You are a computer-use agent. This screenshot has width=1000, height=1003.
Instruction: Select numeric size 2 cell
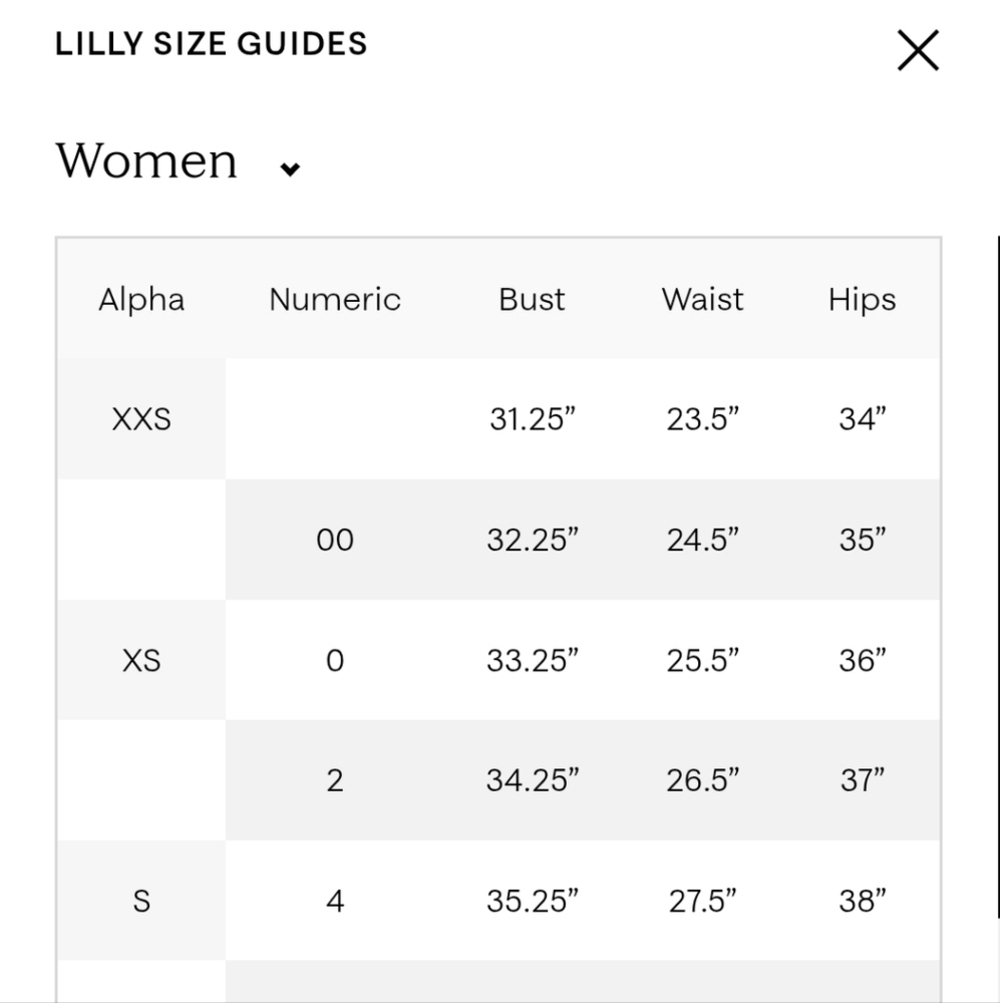(335, 780)
